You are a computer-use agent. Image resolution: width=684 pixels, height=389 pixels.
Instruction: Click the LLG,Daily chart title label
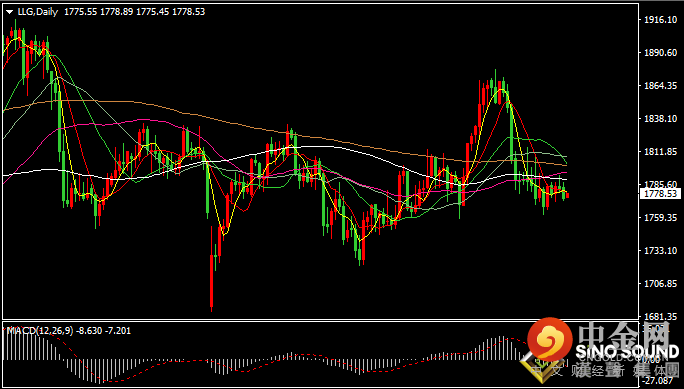point(38,12)
